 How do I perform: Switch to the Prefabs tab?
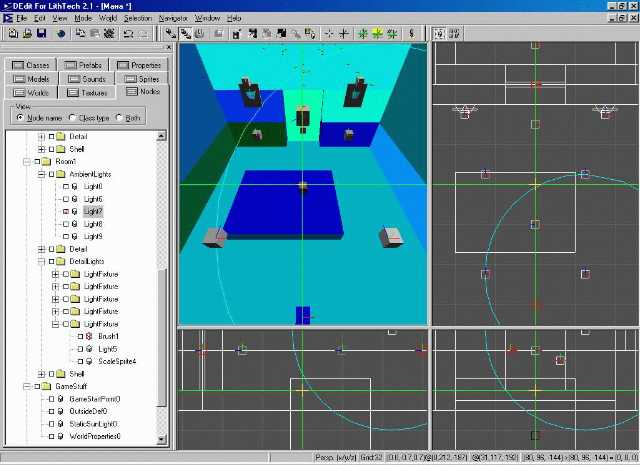pyautogui.click(x=83, y=65)
